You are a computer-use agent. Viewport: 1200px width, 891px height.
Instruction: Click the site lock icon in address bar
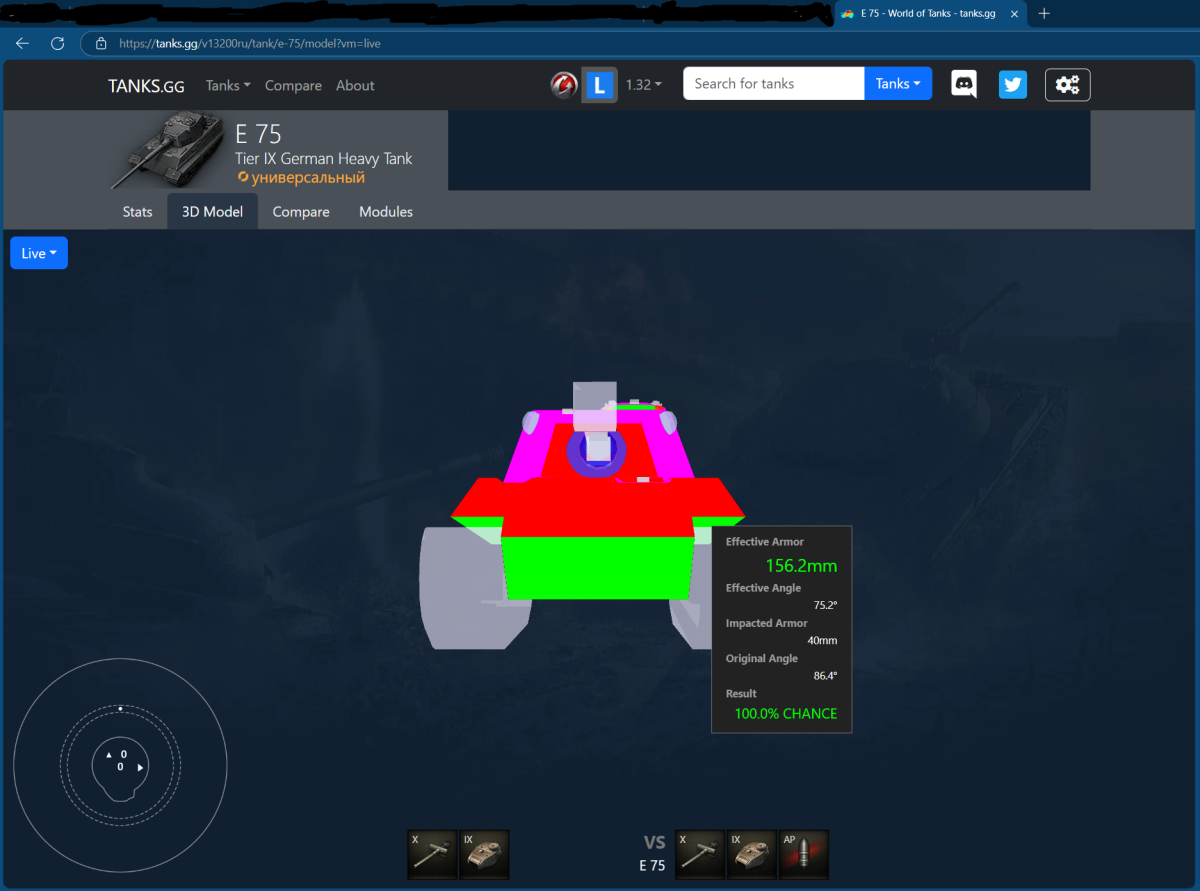[100, 43]
